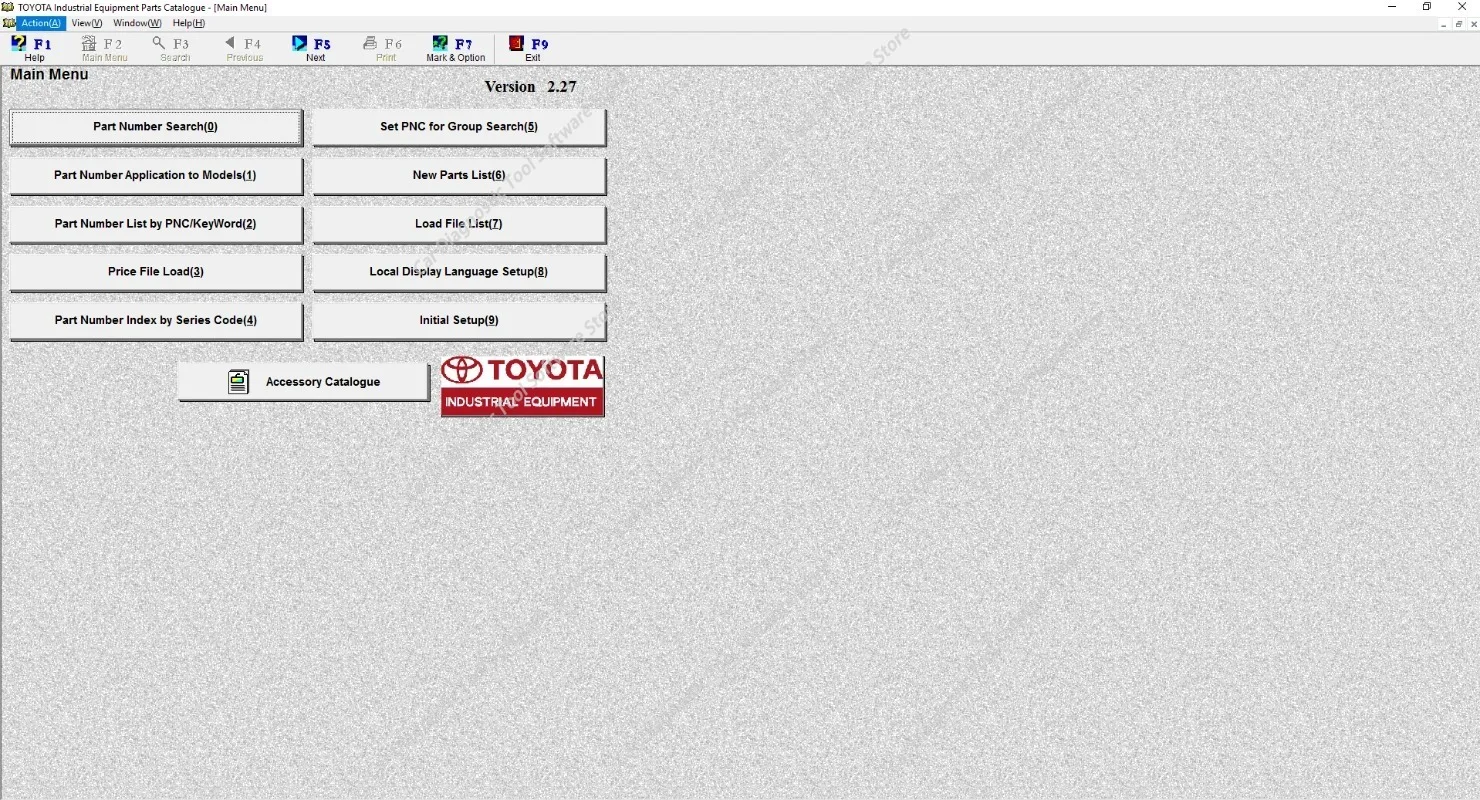Viewport: 1480px width, 800px height.
Task: Close the Toyota Parts Catalogue application
Action: tap(1461, 7)
